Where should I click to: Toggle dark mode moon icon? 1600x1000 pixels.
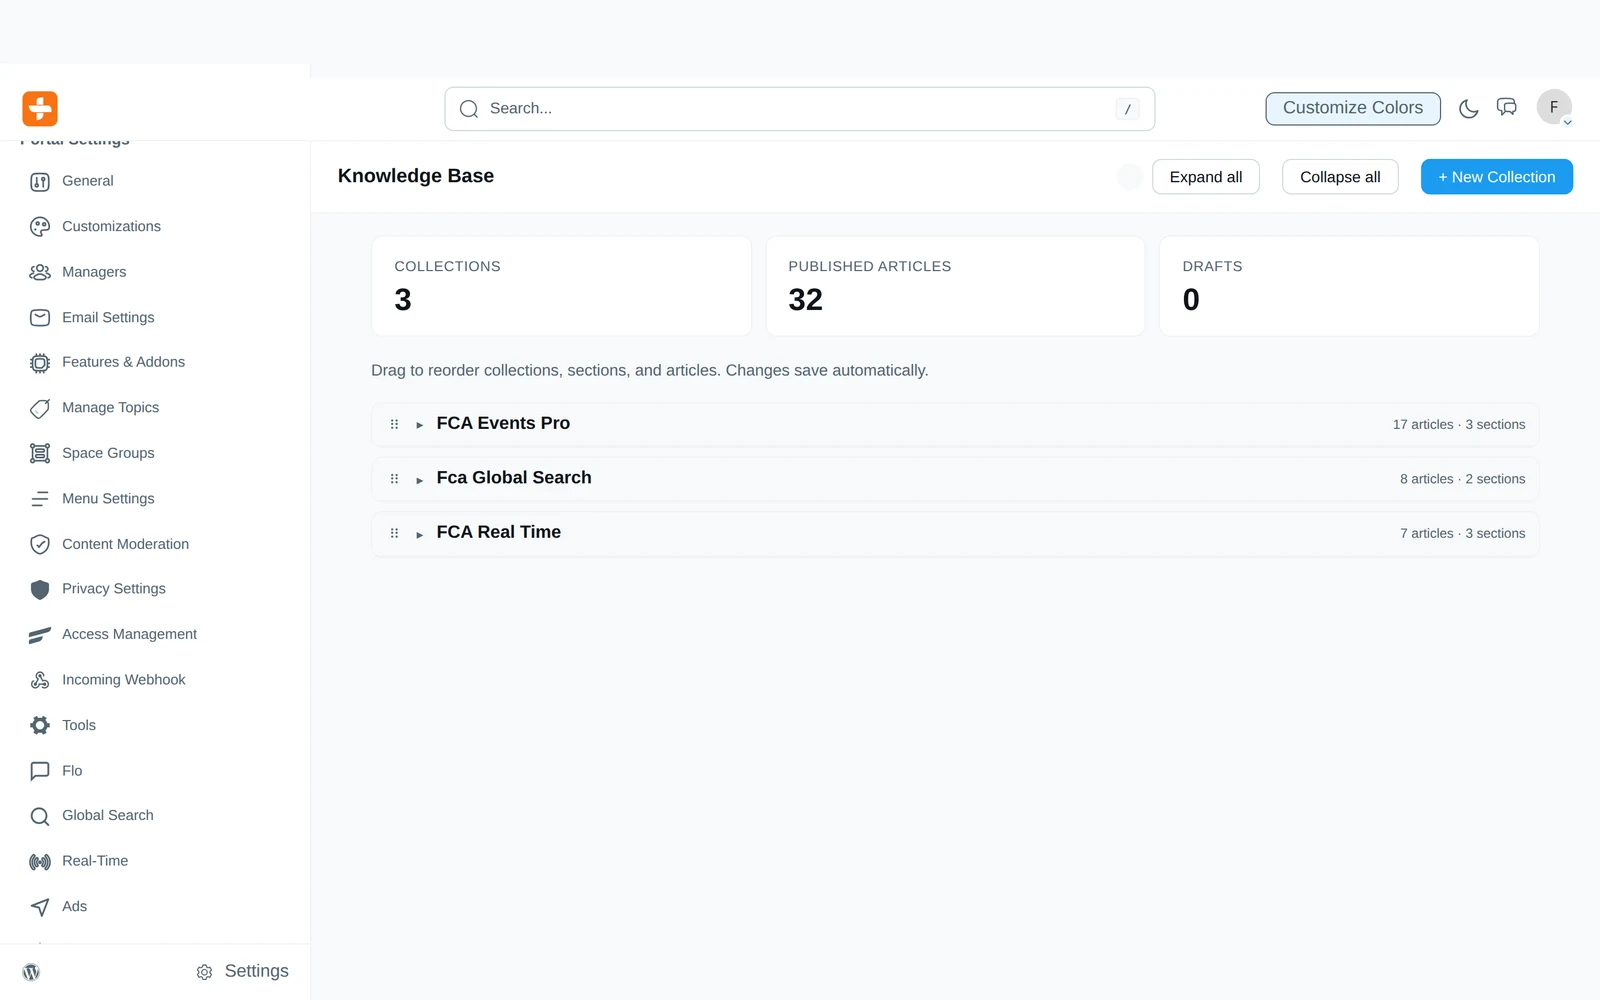[x=1468, y=108]
